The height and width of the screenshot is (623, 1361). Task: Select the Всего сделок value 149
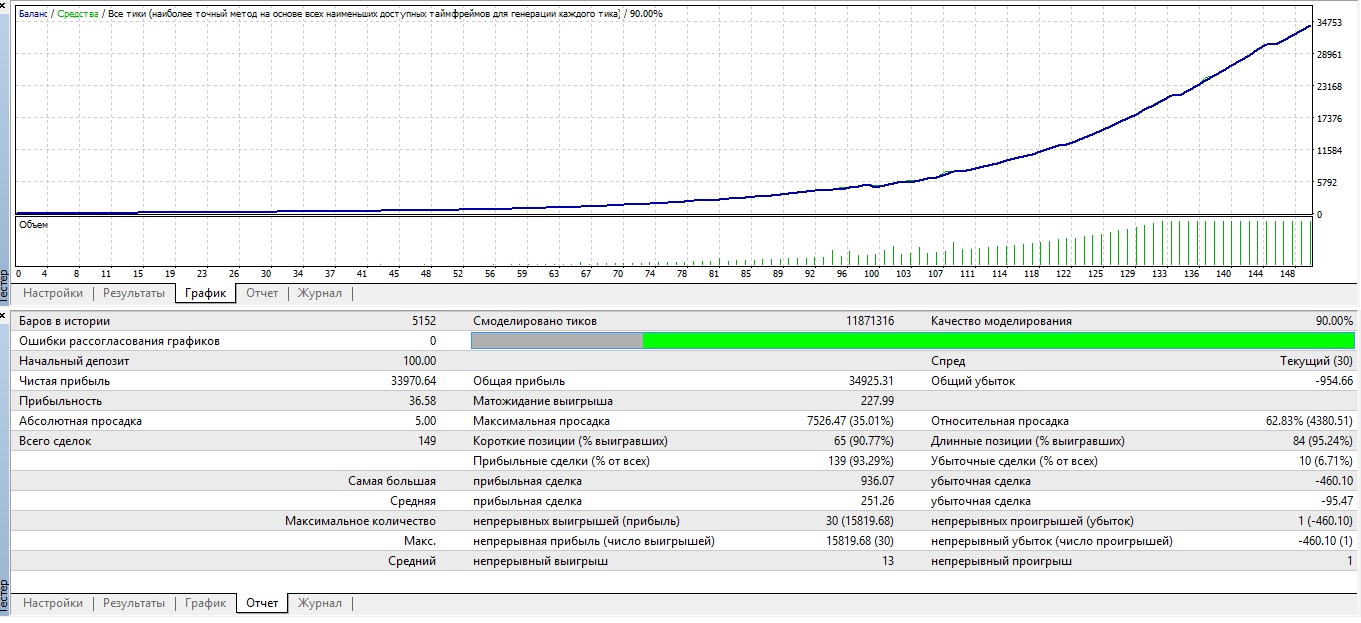click(x=425, y=441)
